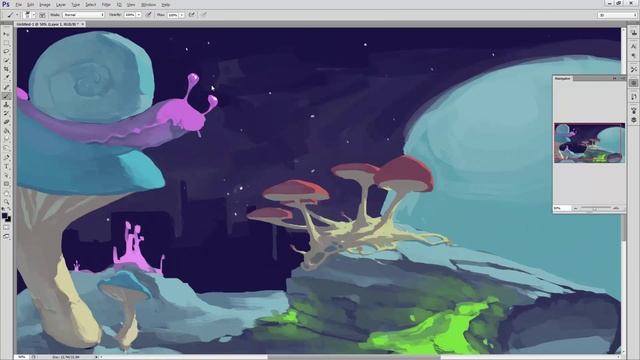The height and width of the screenshot is (360, 640).
Task: Select the Eyedropper tool
Action: 6,78
